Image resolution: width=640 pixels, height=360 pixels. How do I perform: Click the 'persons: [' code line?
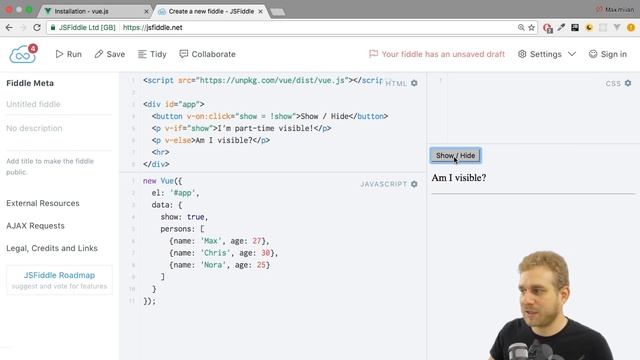[182, 229]
